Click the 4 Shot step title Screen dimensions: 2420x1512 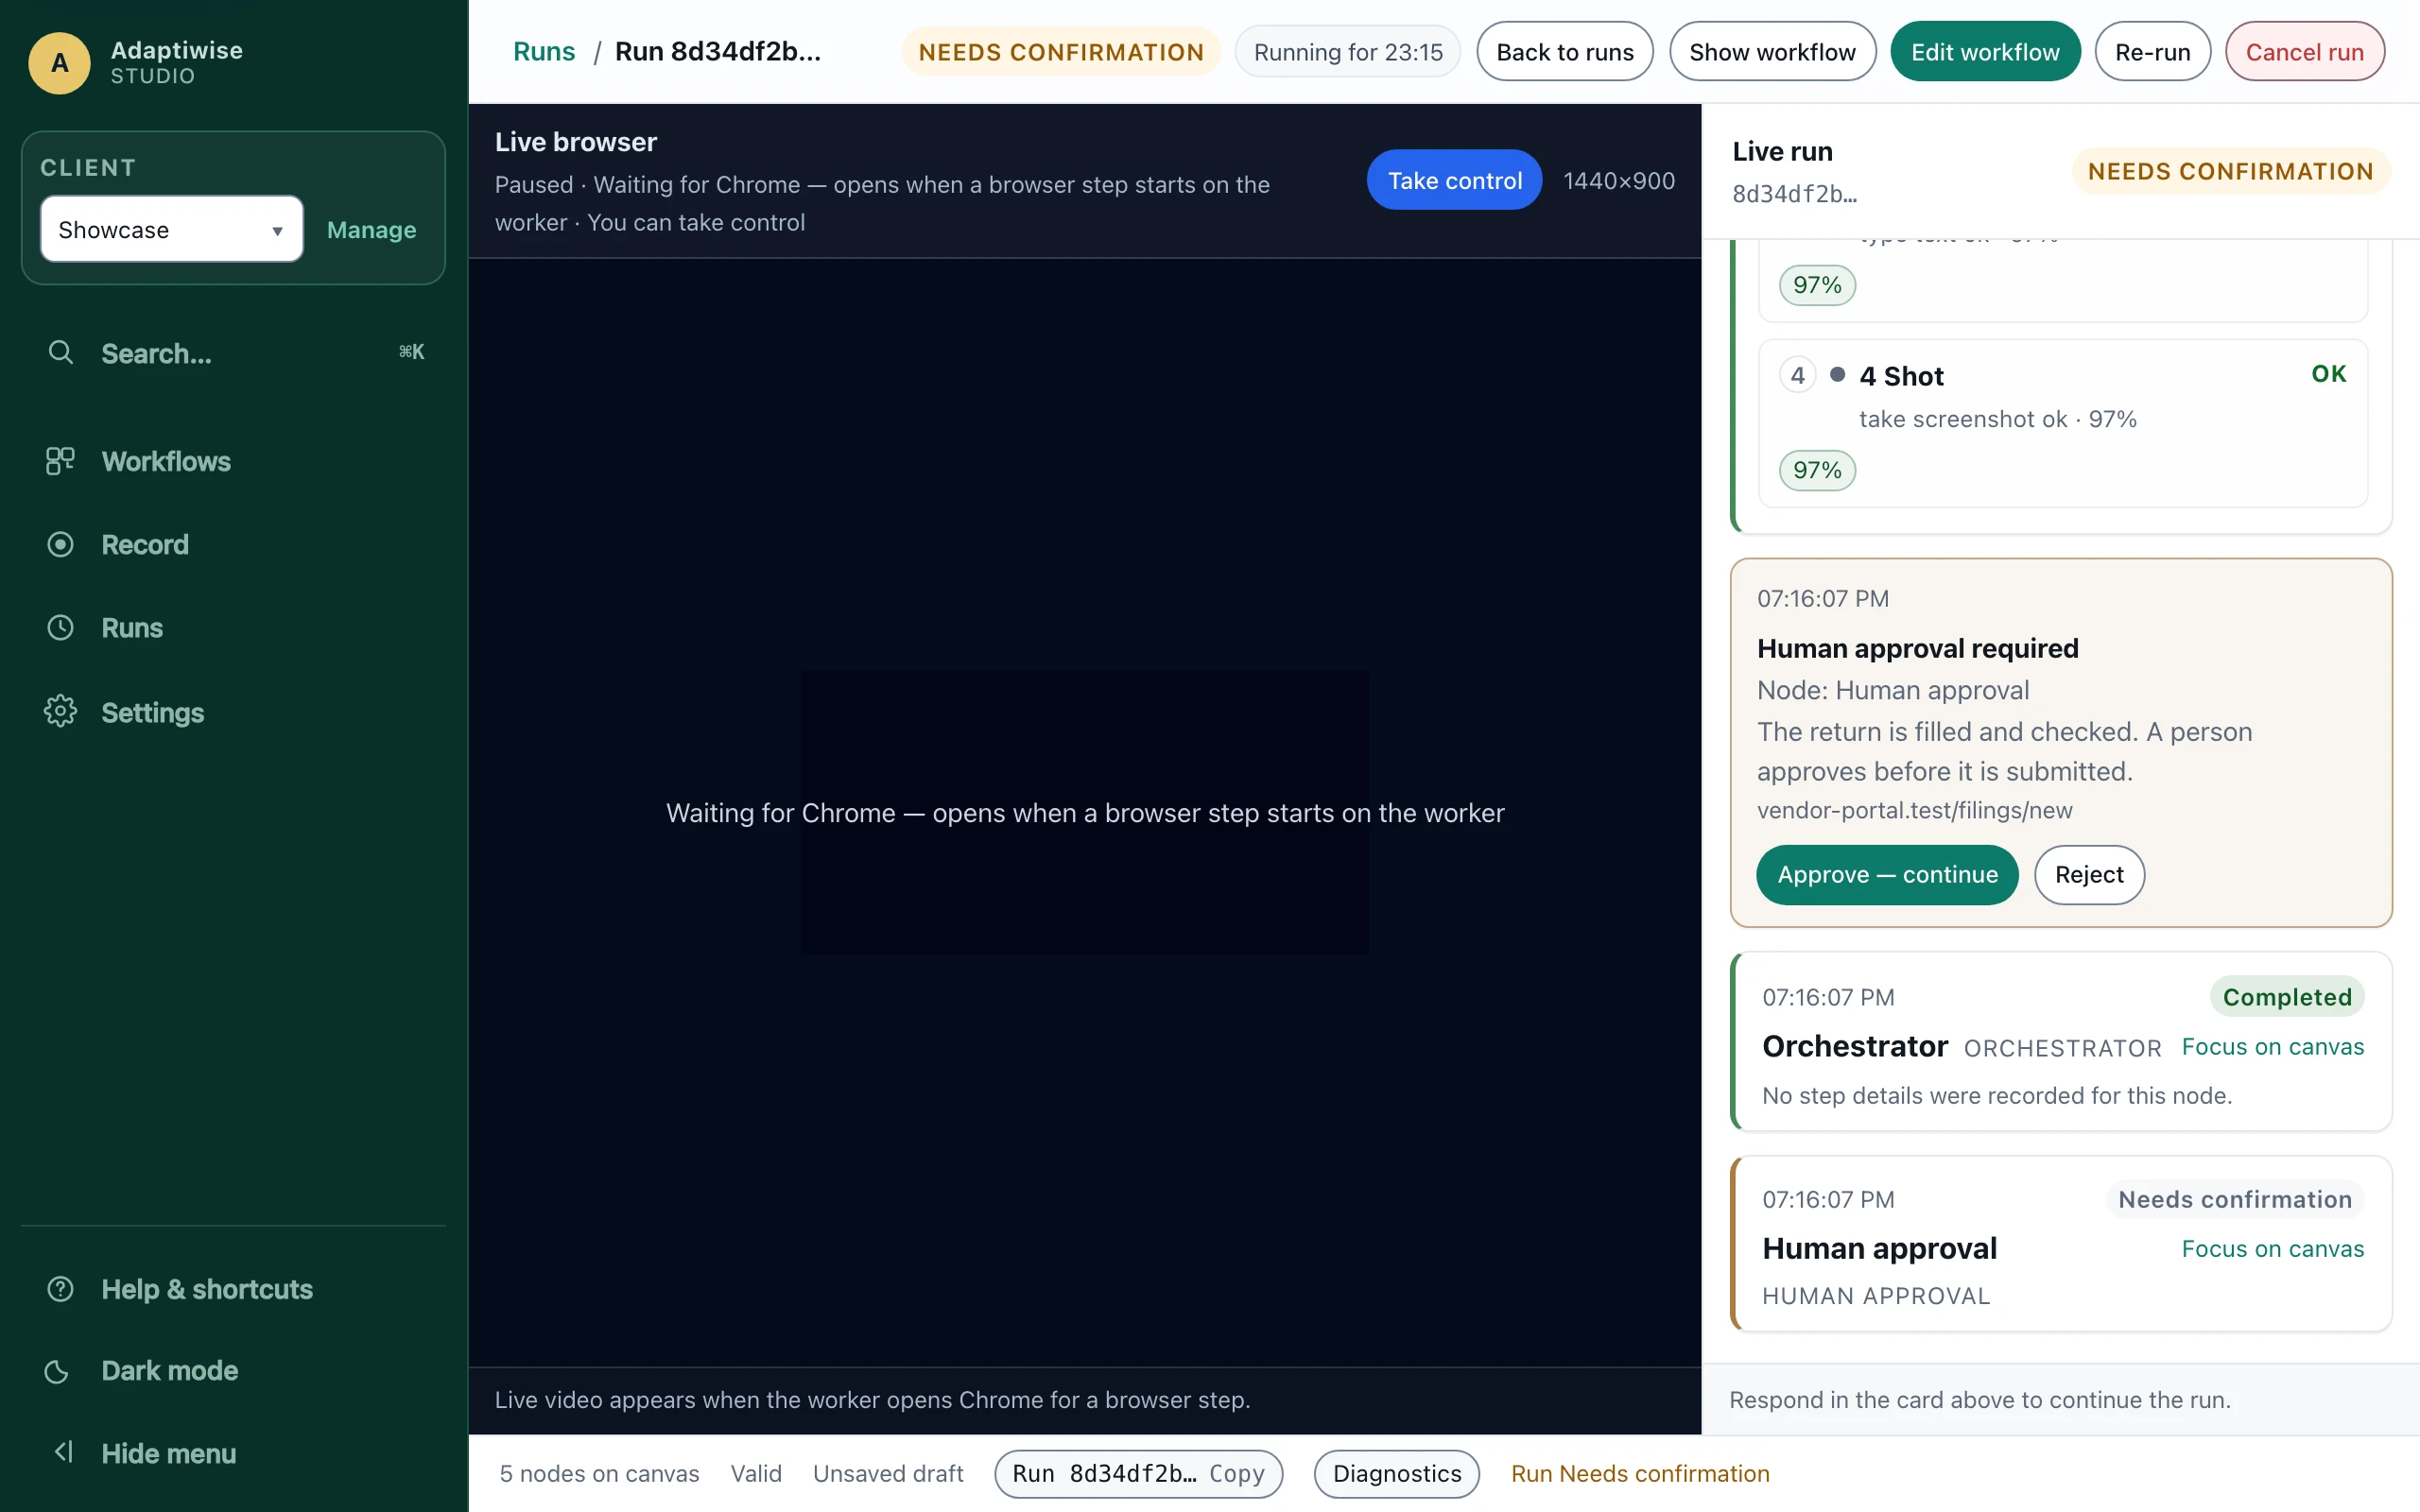pos(1901,376)
